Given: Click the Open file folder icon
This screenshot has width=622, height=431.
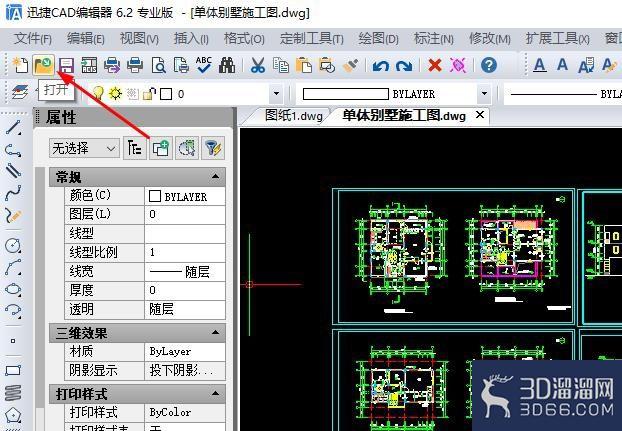Looking at the screenshot, I should click(x=43, y=65).
